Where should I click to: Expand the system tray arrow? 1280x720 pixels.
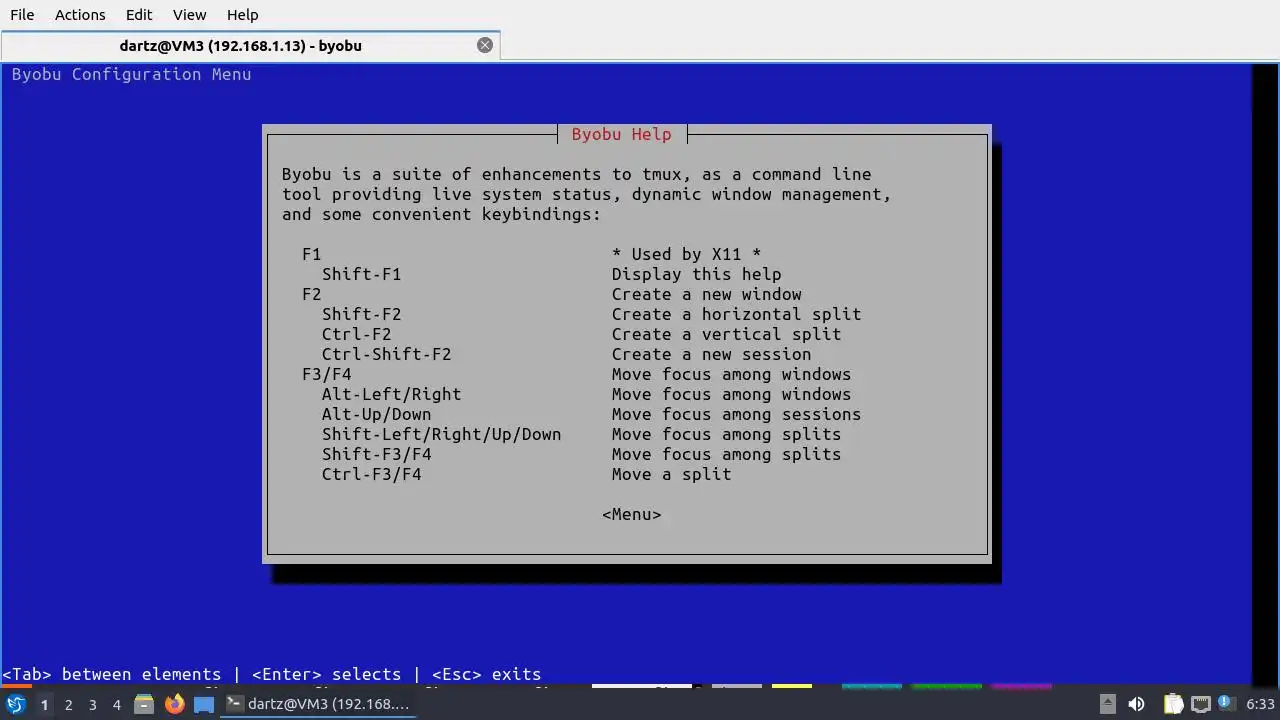pos(1107,704)
